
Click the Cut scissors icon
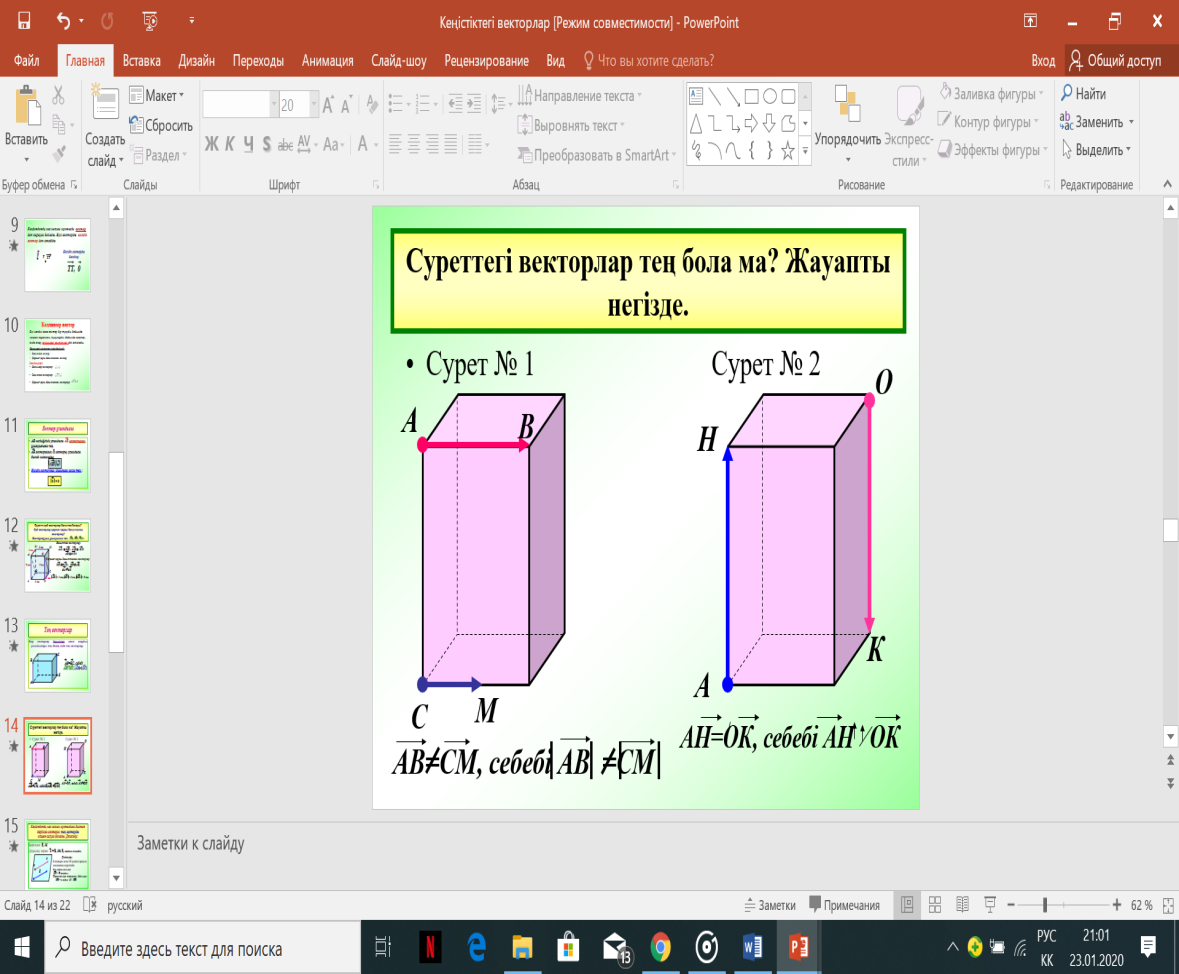point(58,96)
